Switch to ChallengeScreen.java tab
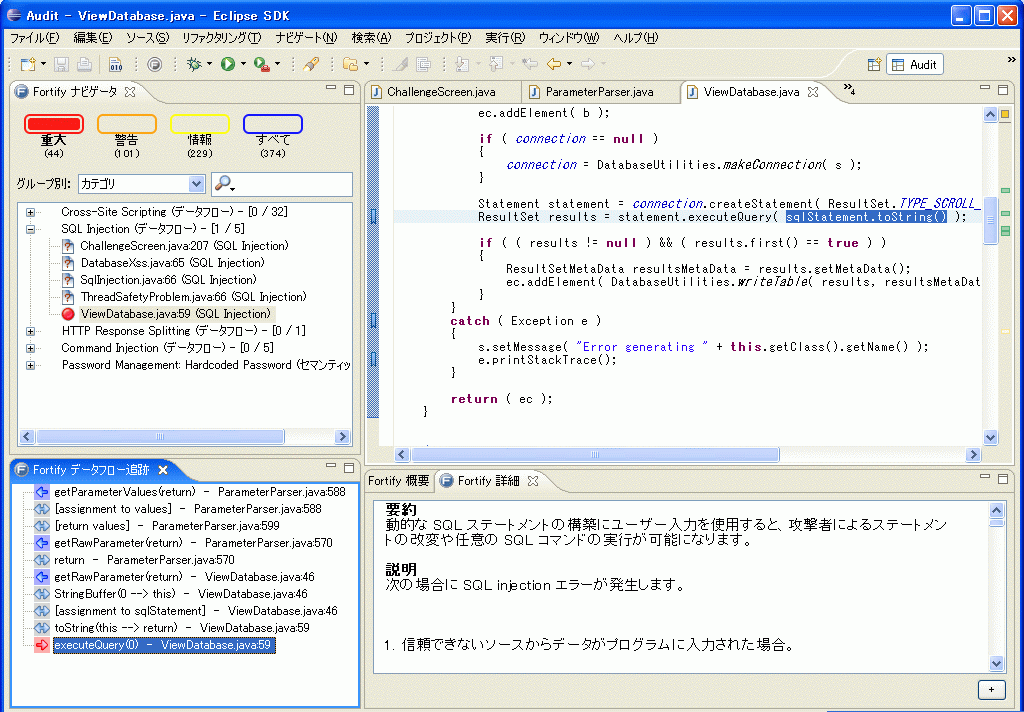The height and width of the screenshot is (712, 1024). tap(441, 92)
